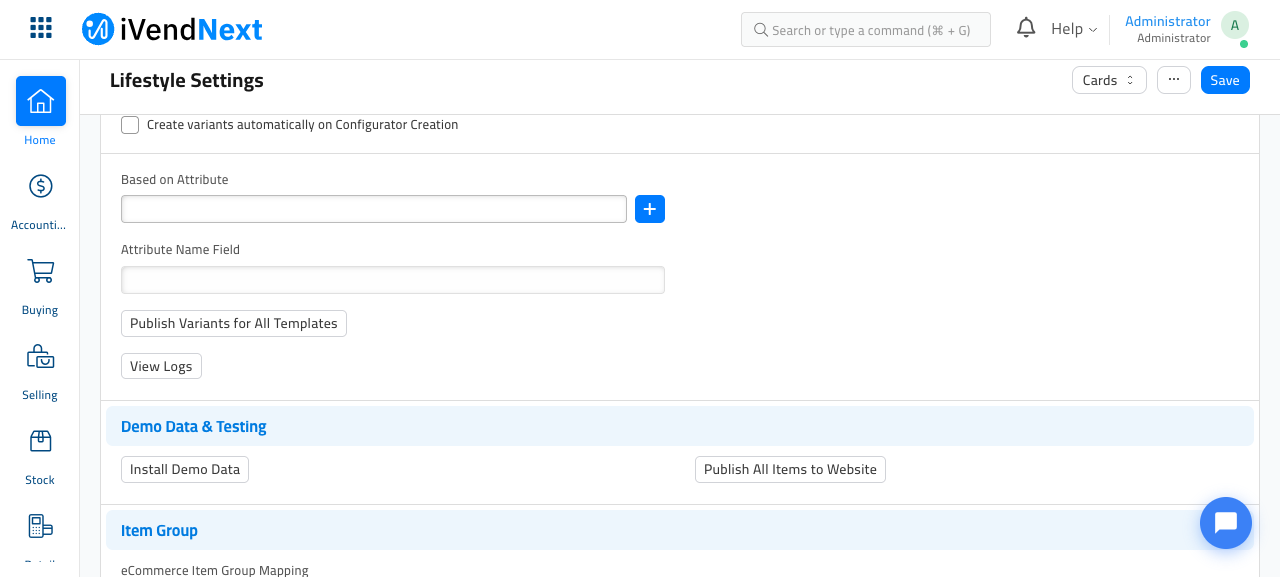Open the chat bubble widget
This screenshot has width=1280, height=577.
click(1226, 523)
